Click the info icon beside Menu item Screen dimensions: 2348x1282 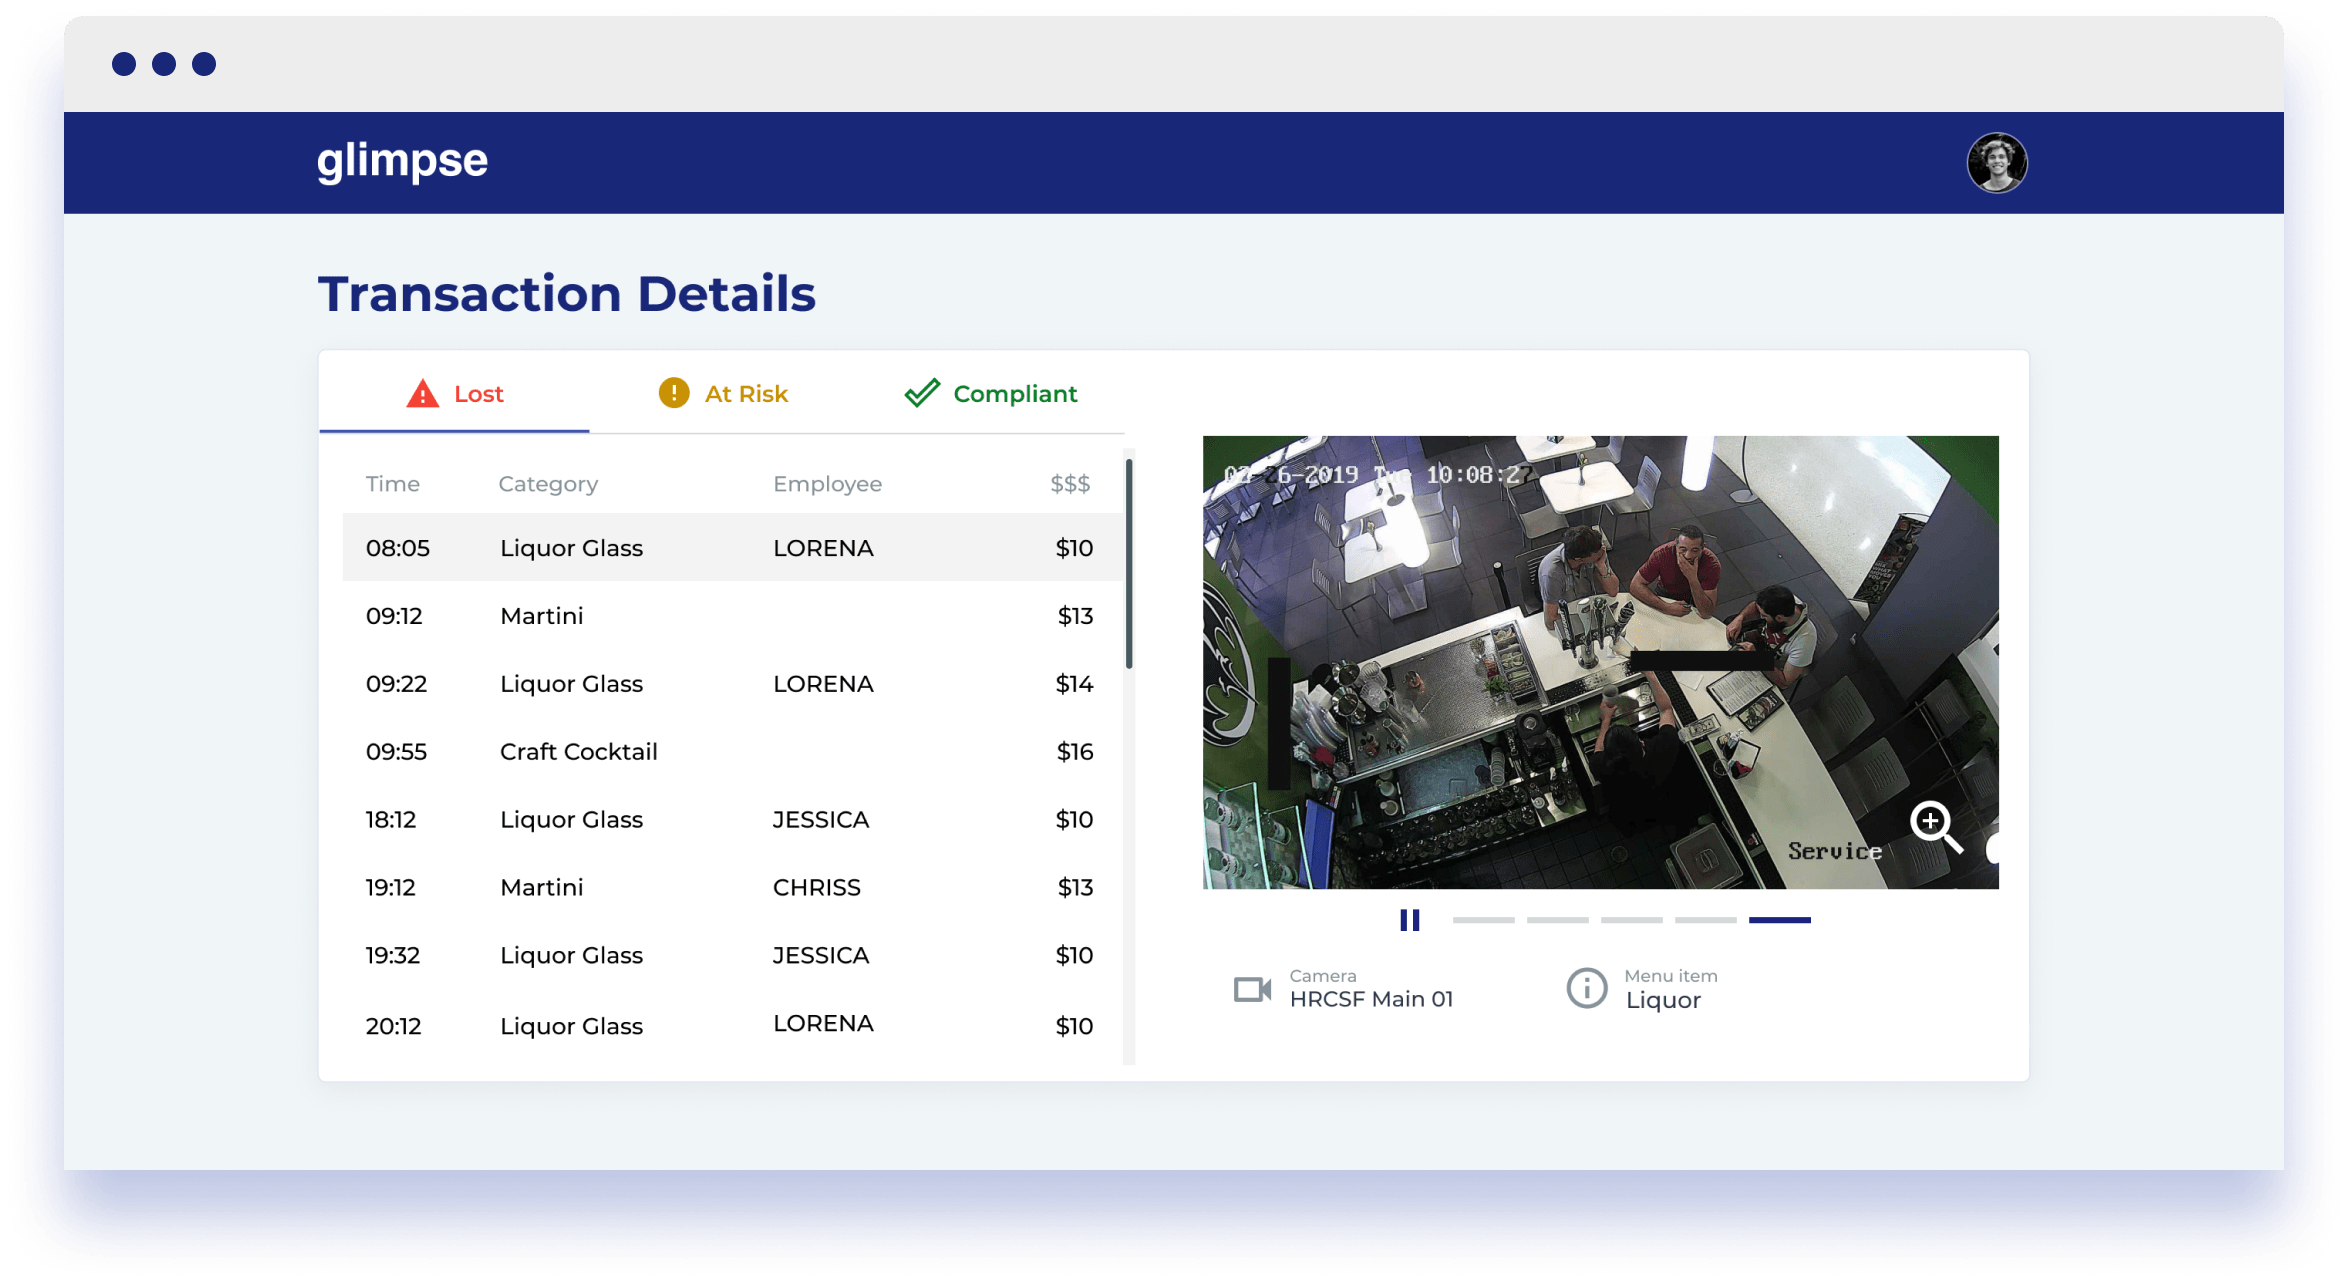click(x=1586, y=988)
